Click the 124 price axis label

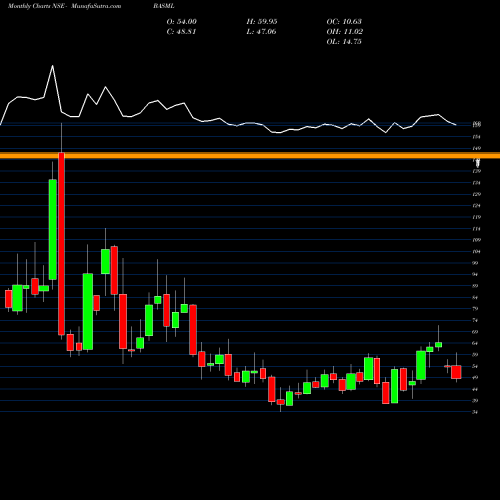[477, 206]
